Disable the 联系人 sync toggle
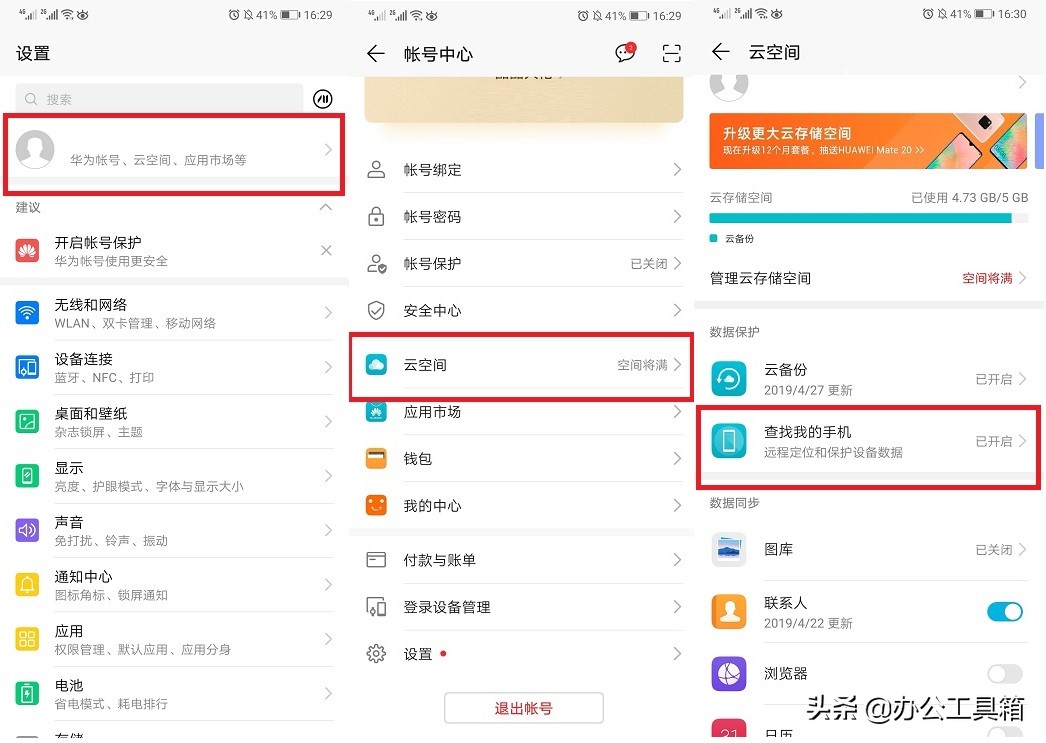This screenshot has height=743, width=1046. click(1005, 611)
